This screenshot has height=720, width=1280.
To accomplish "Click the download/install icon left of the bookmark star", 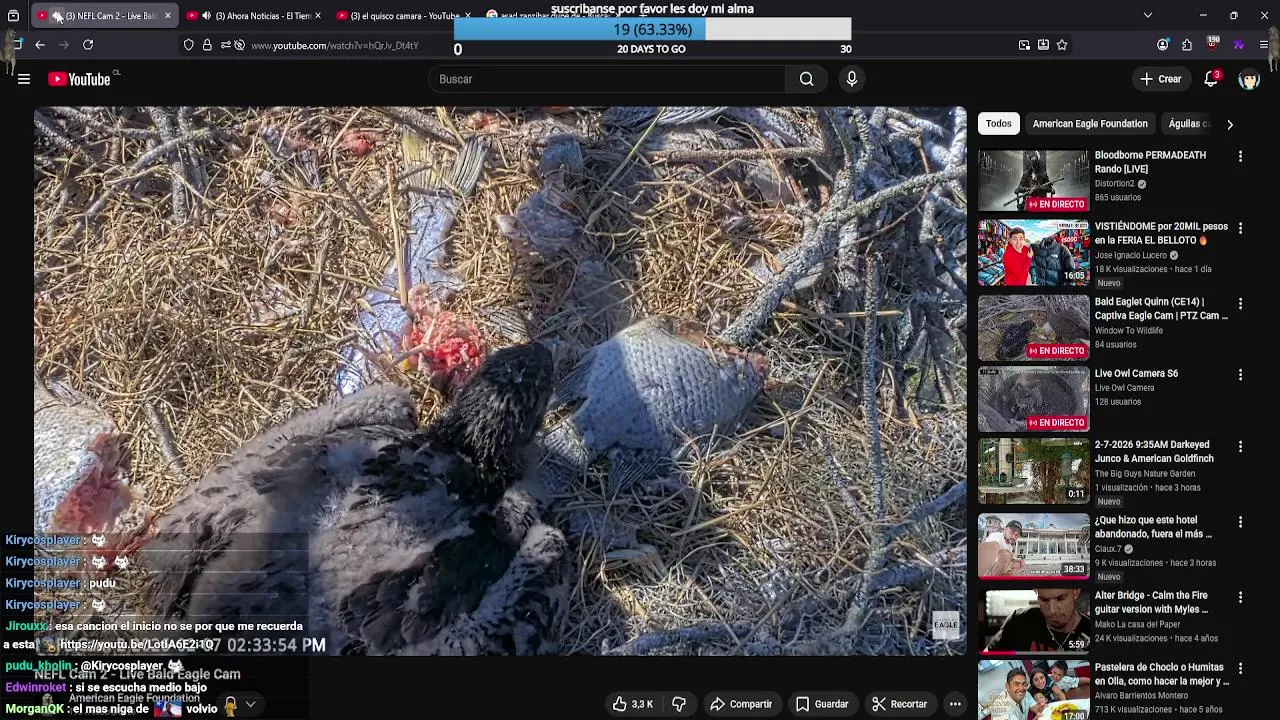I will [1043, 45].
